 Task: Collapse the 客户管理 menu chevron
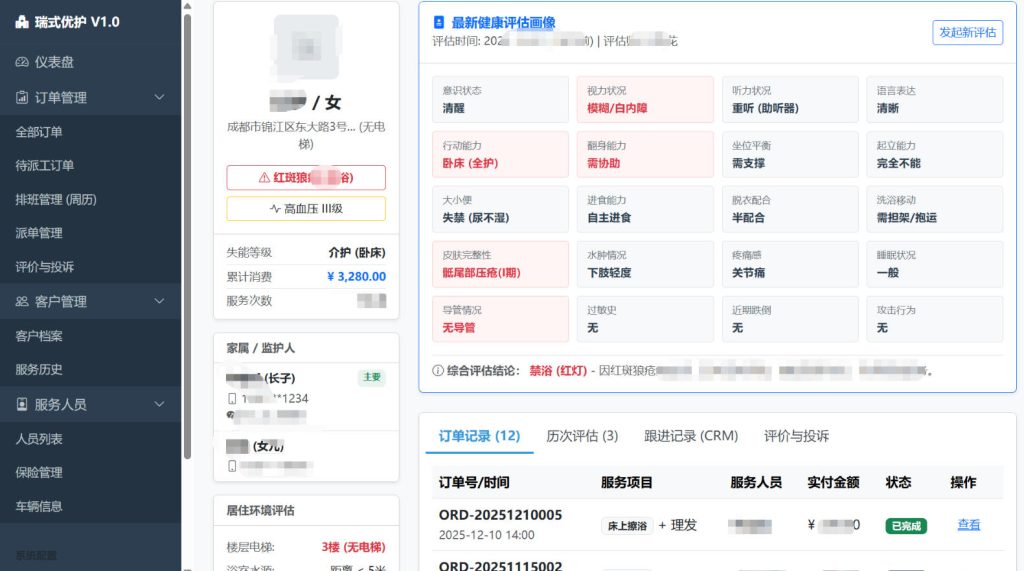click(159, 301)
